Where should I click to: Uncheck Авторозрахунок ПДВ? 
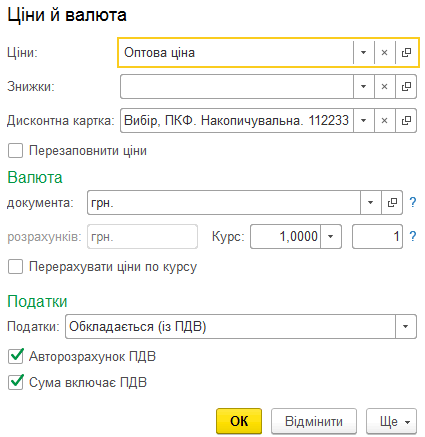pos(16,356)
